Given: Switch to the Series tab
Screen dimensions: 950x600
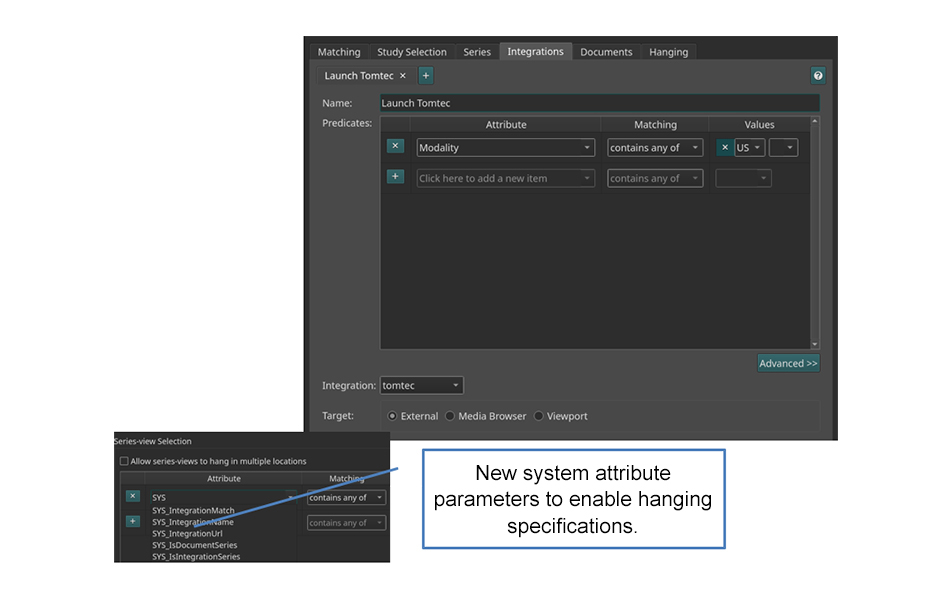Looking at the screenshot, I should tap(477, 52).
